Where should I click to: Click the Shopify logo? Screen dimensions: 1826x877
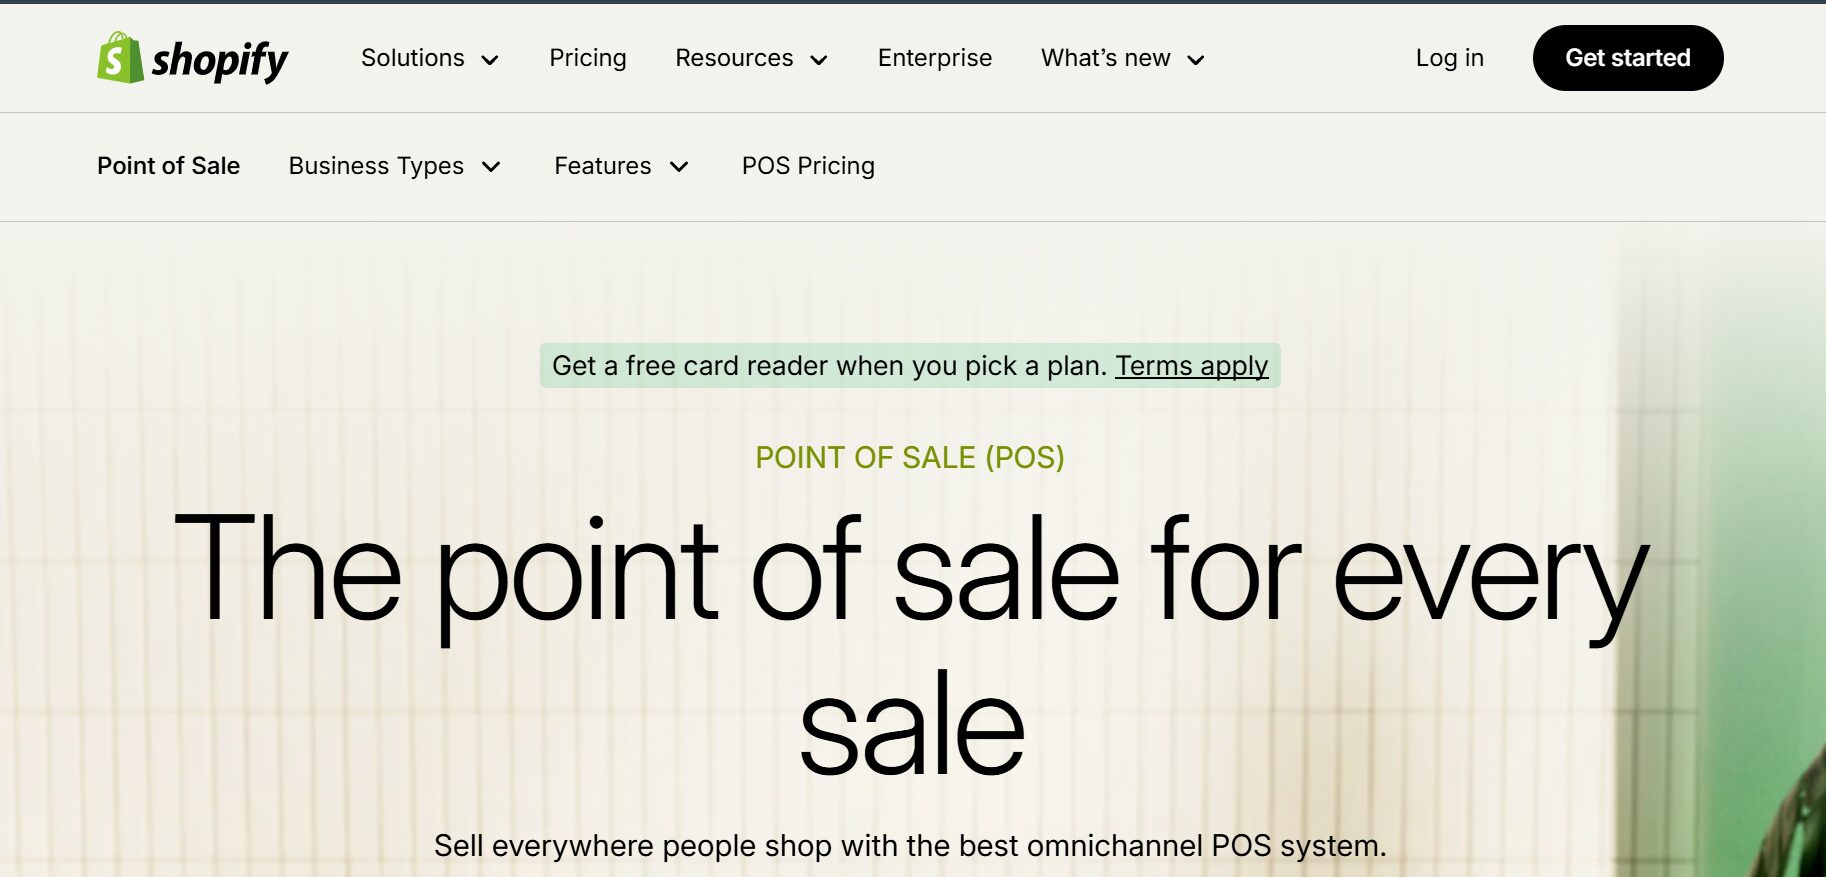tap(191, 58)
